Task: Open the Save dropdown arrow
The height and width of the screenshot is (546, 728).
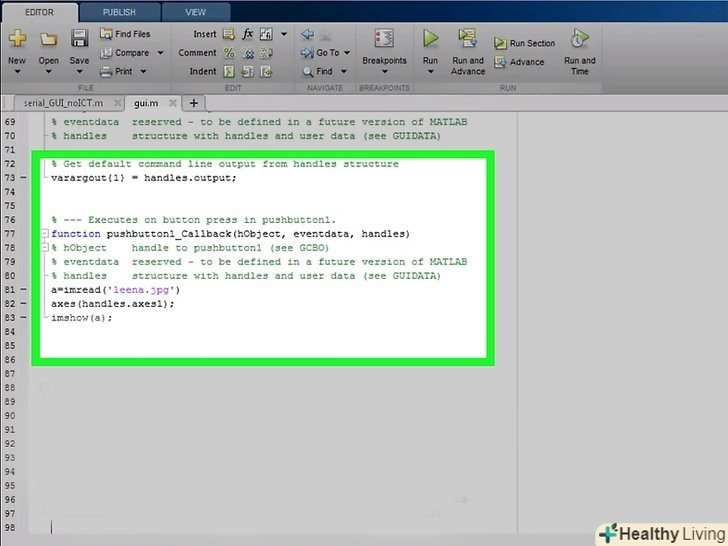Action: tap(79, 72)
